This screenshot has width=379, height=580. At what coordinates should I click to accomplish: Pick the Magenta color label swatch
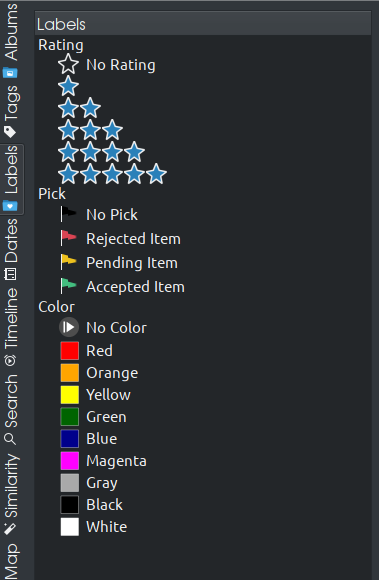pos(70,461)
